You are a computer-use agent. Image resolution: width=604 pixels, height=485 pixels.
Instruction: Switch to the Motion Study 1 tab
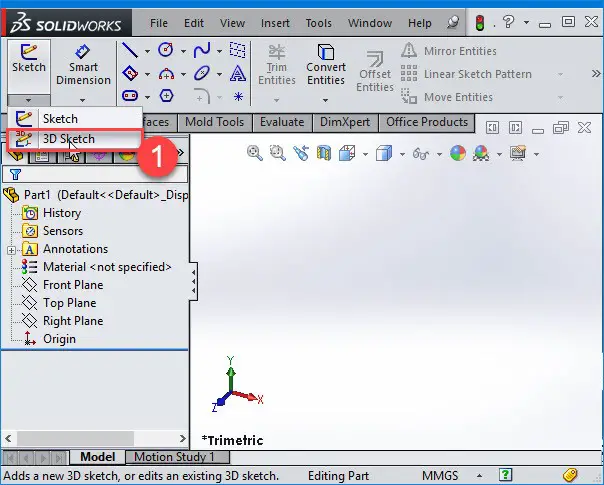[x=177, y=457]
